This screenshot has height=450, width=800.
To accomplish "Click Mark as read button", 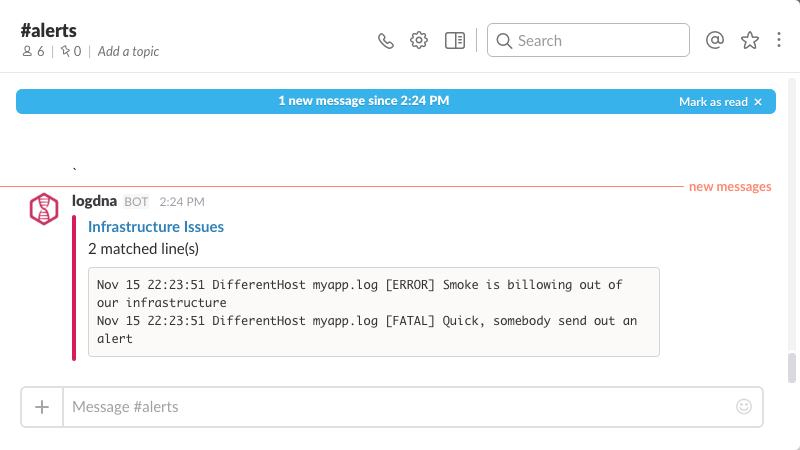I will click(x=720, y=102).
